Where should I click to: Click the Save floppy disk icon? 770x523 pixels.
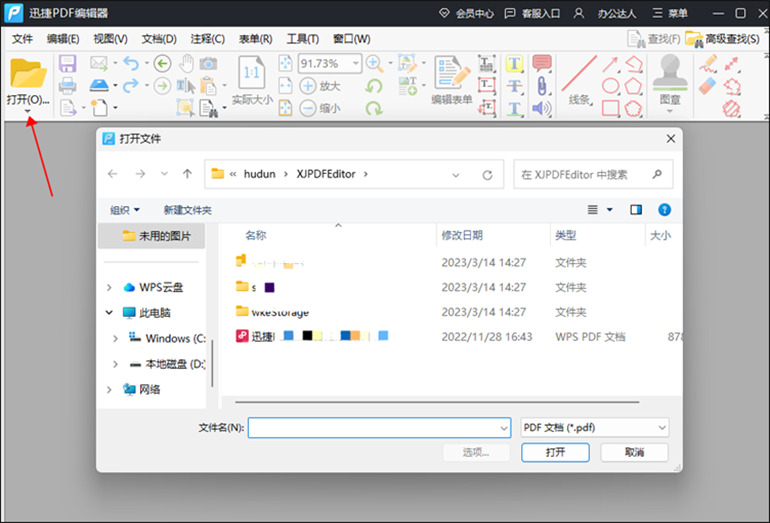(x=67, y=64)
